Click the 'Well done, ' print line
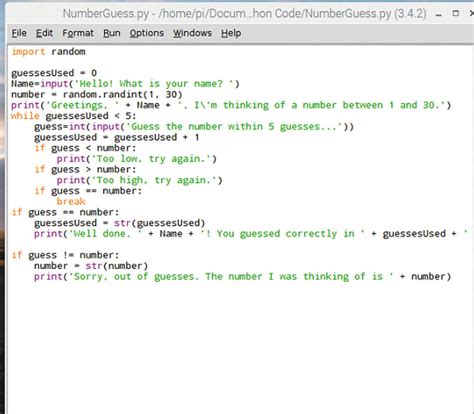Viewport: 474px width, 414px height. coord(252,234)
